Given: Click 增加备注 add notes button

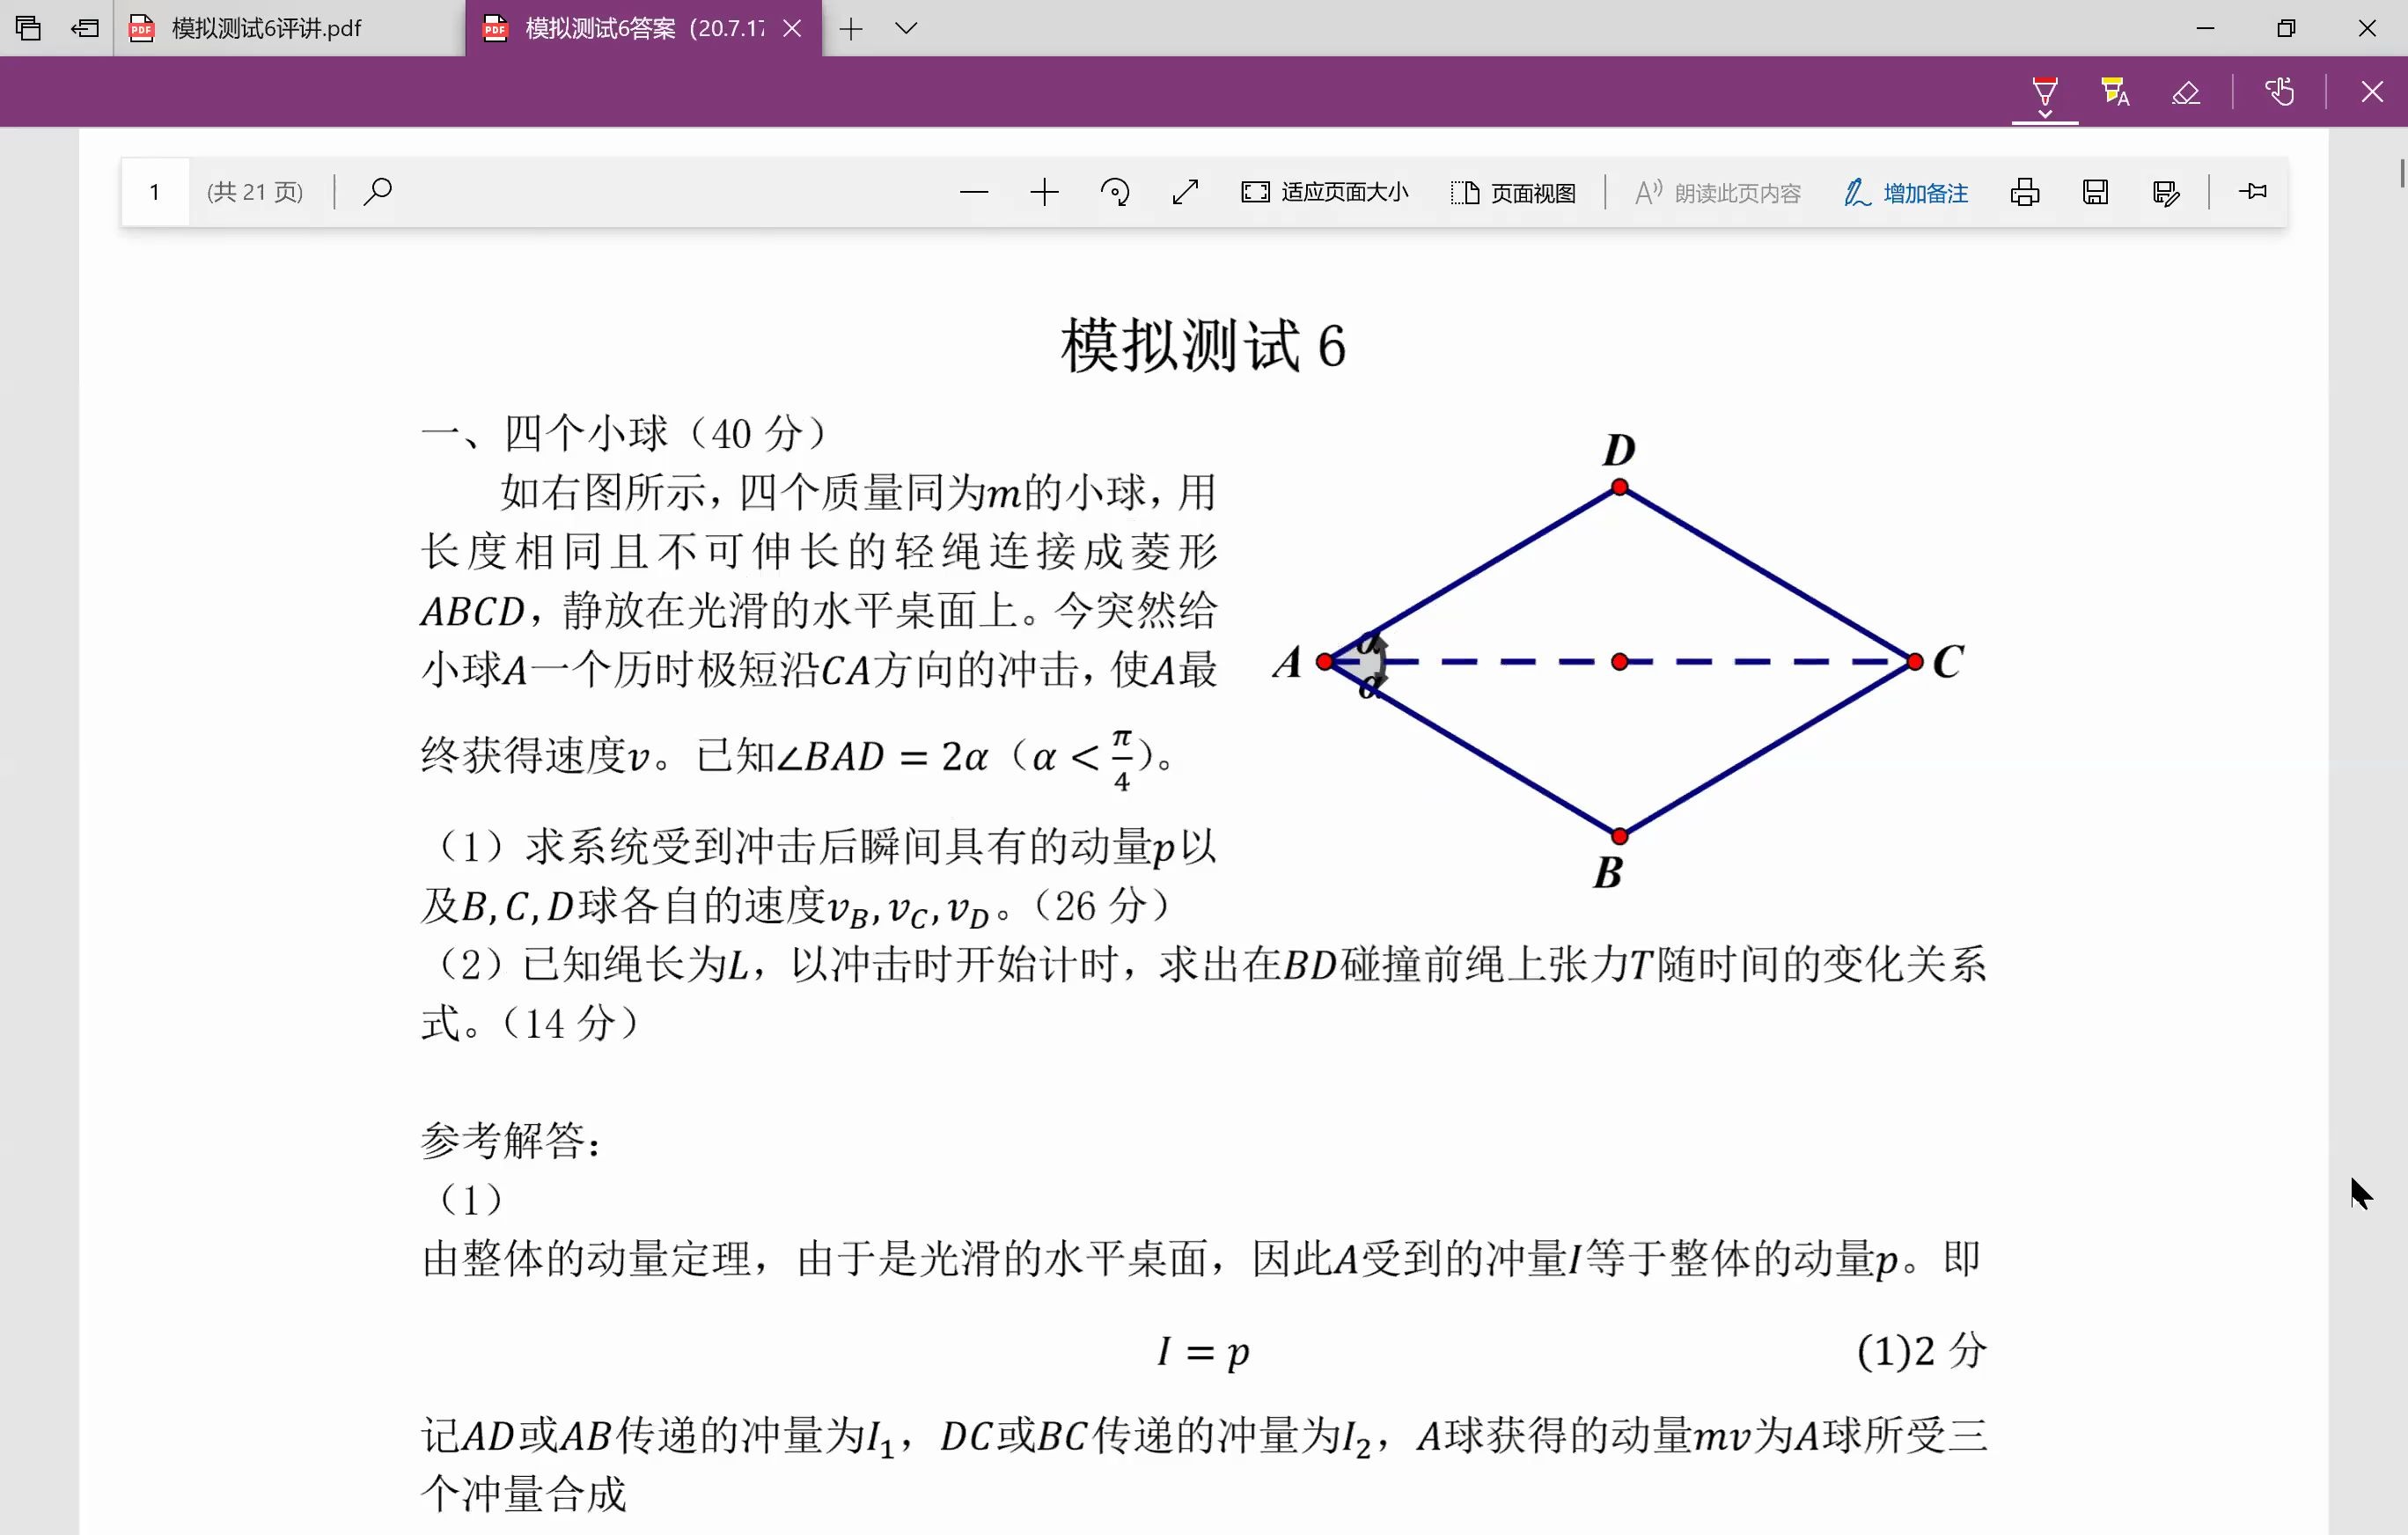Looking at the screenshot, I should [1906, 192].
